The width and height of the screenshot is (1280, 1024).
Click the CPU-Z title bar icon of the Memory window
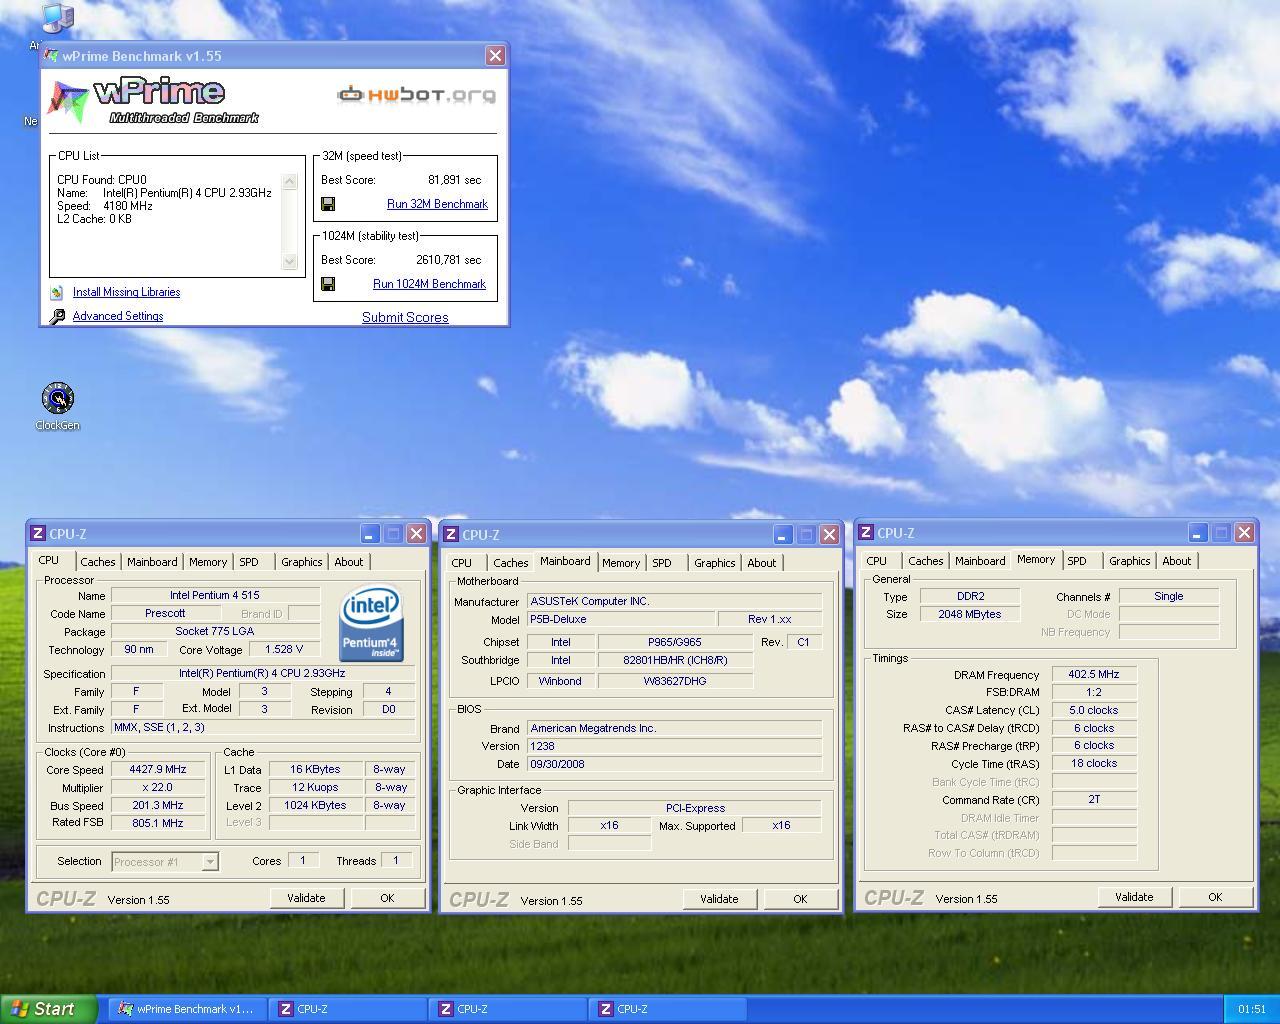866,533
